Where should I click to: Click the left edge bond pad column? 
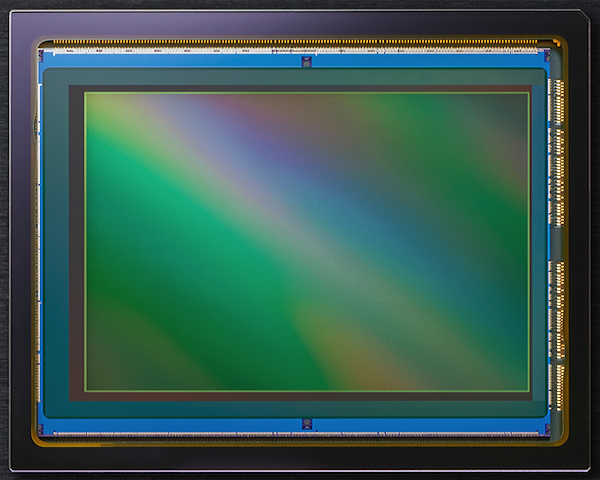pyautogui.click(x=40, y=240)
